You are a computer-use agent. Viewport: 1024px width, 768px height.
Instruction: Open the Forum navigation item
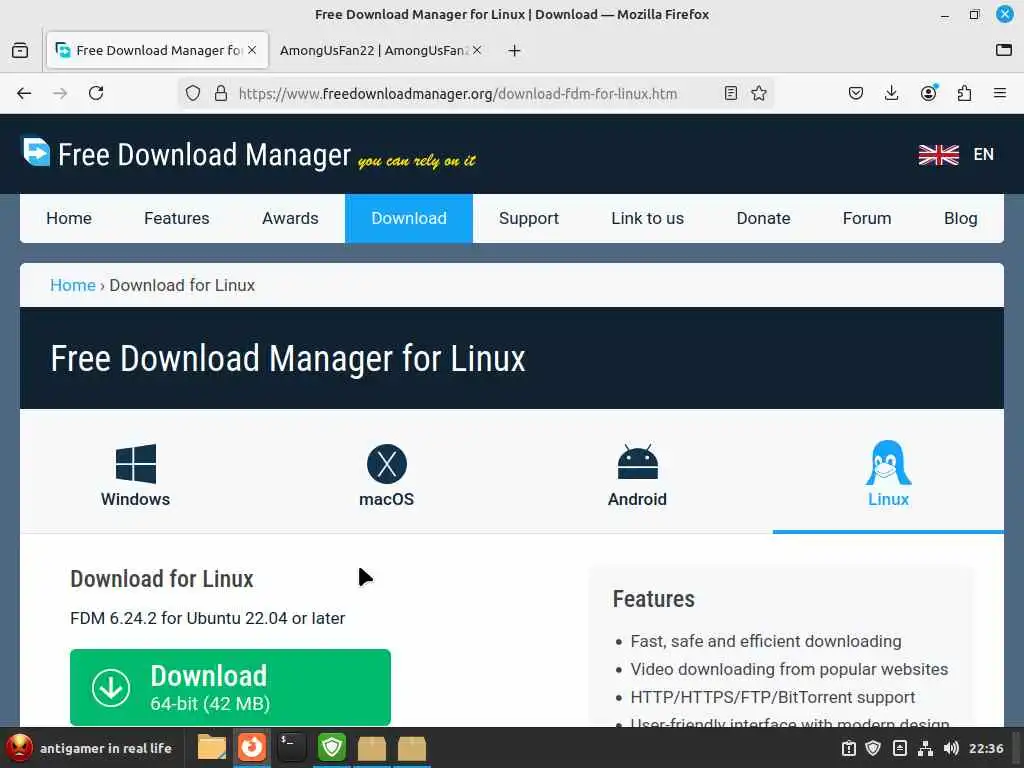tap(867, 219)
